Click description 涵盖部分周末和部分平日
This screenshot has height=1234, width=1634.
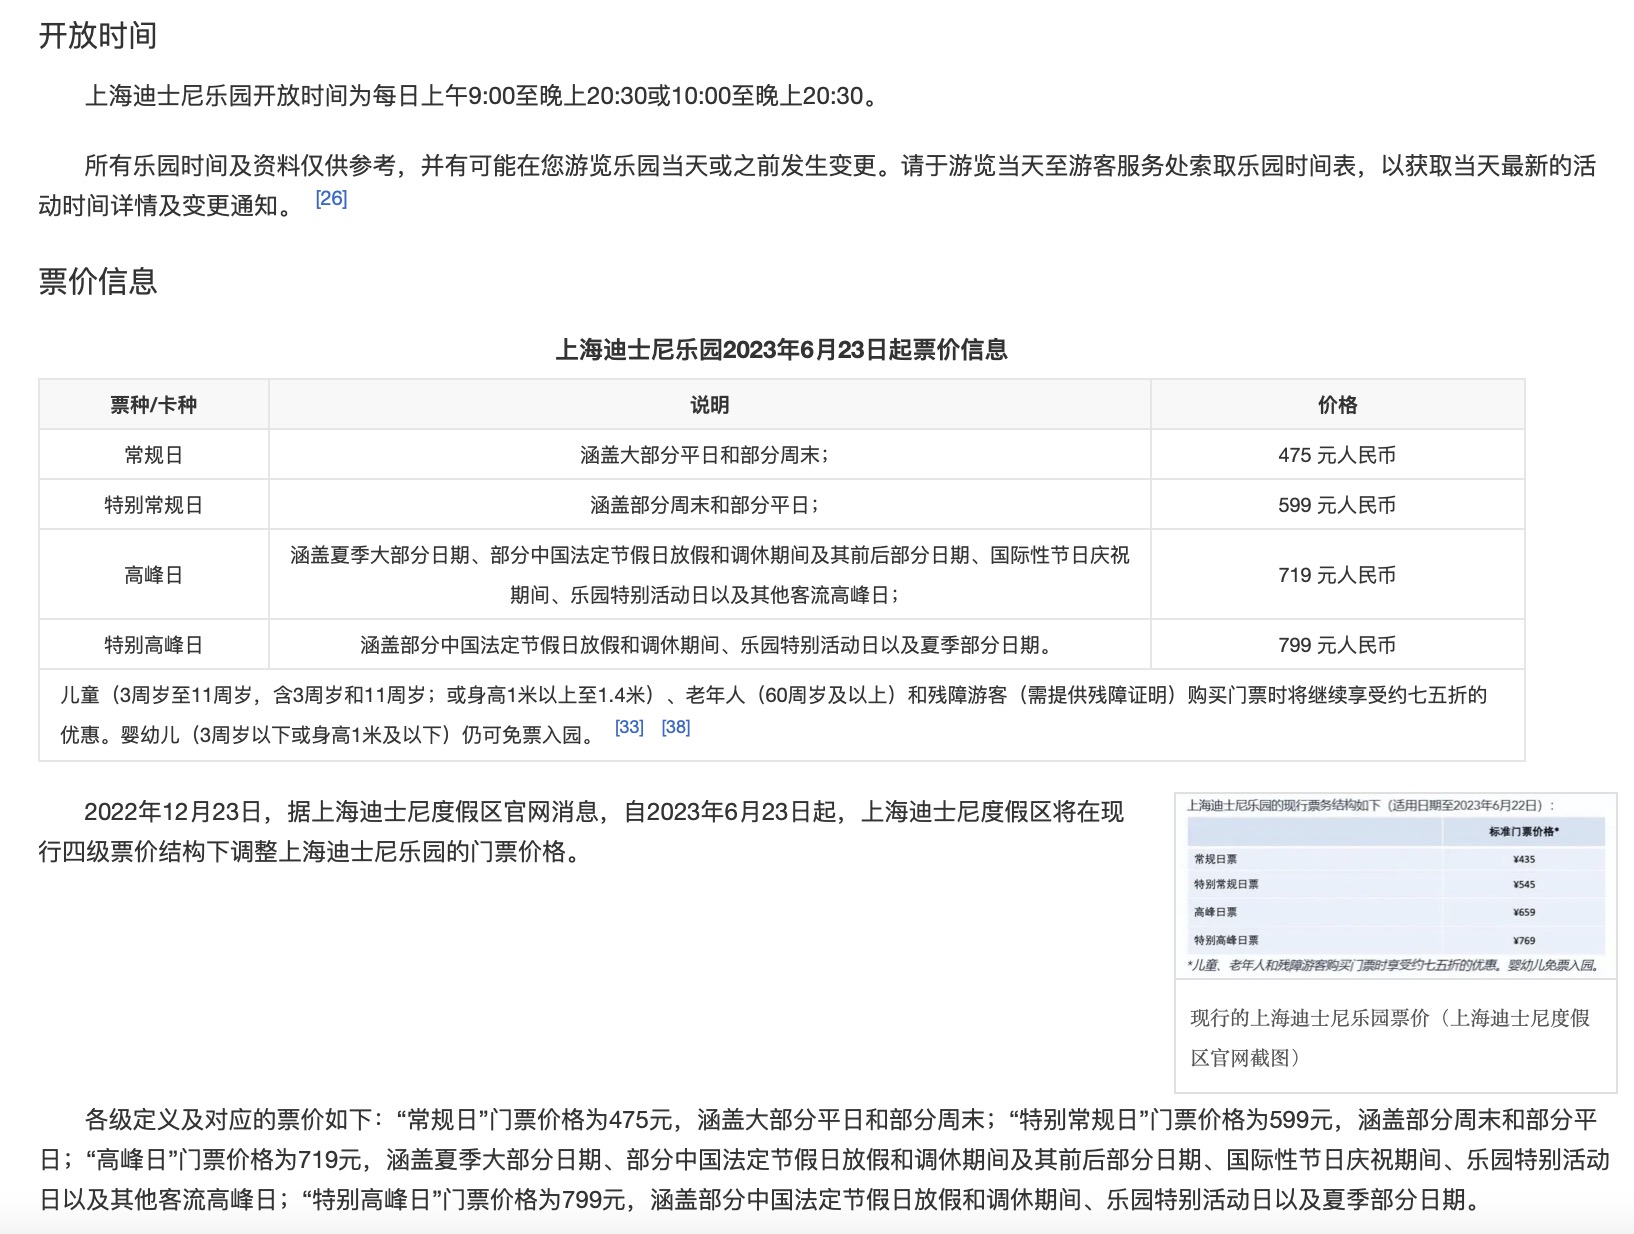coord(705,505)
